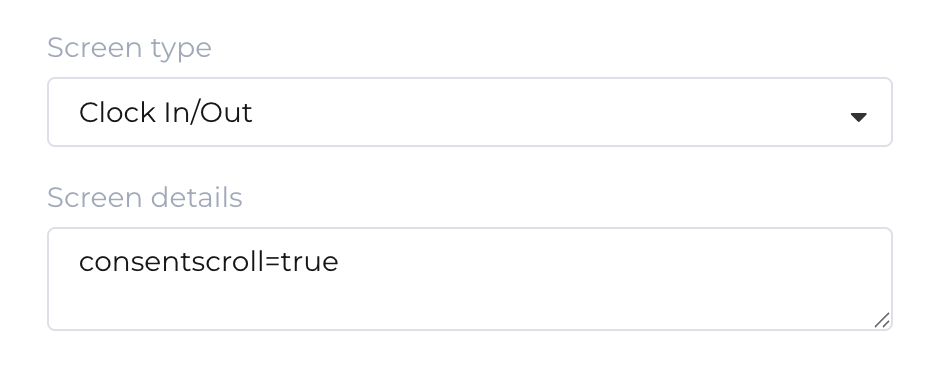The height and width of the screenshot is (366, 940).
Task: Click the equals sign in the details text
Action: 272,262
